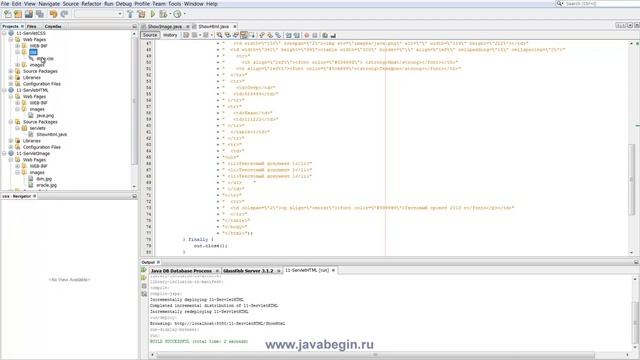Click Last Edit icon in editor toolbar
The height and width of the screenshot is (360, 640).
[x=186, y=35]
